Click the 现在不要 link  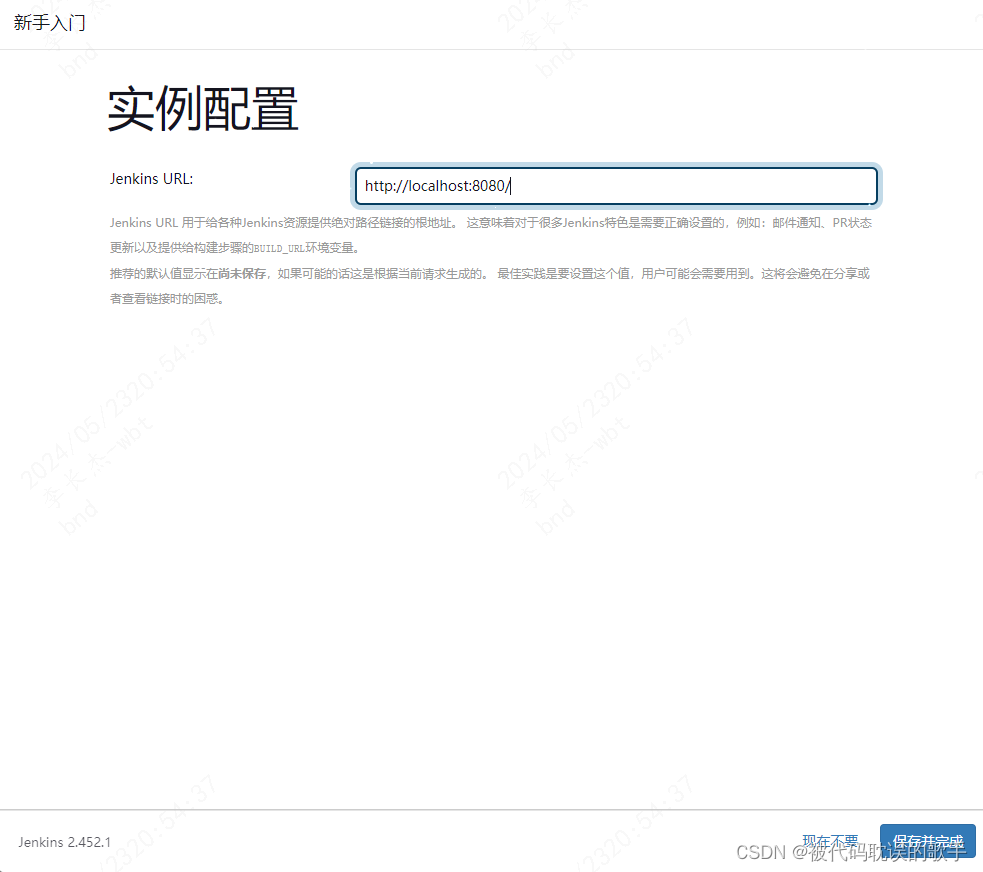[x=830, y=841]
